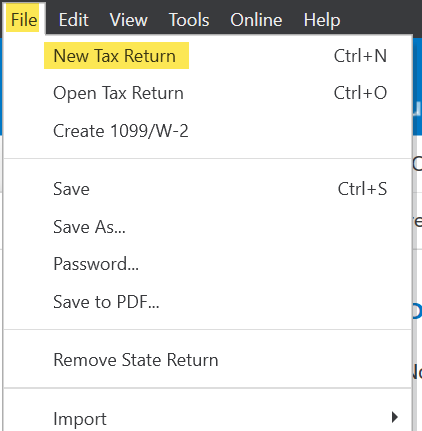Click the Ctrl+O shortcut label
422x431 pixels.
click(x=360, y=93)
